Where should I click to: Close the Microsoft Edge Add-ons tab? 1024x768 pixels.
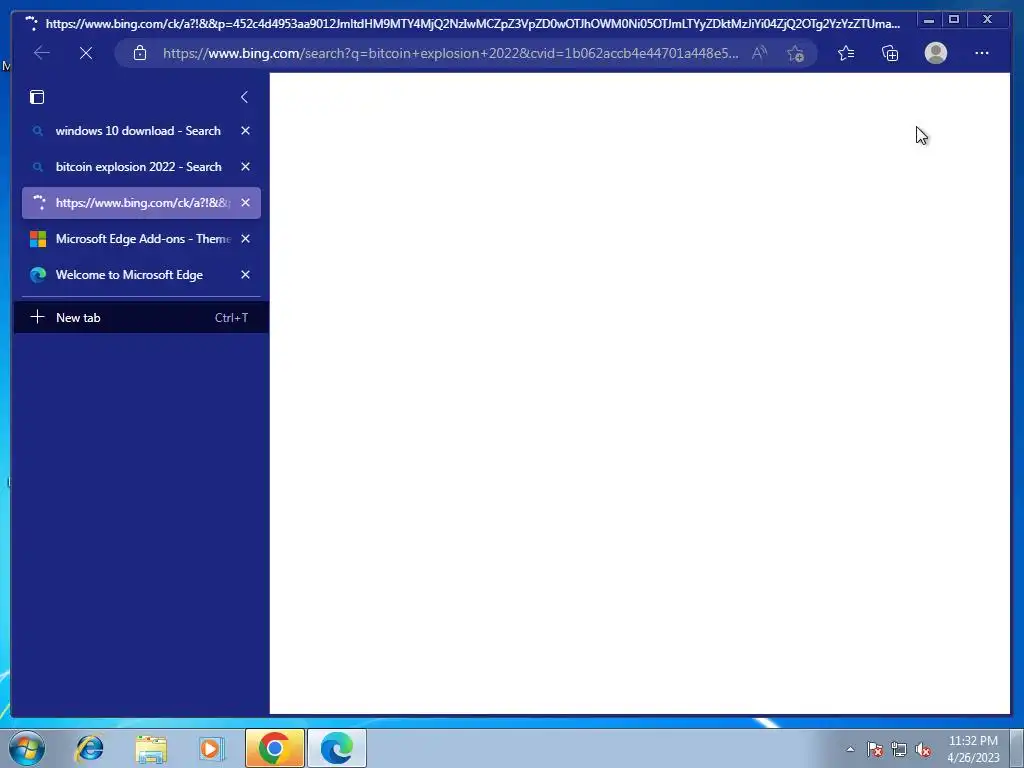246,238
